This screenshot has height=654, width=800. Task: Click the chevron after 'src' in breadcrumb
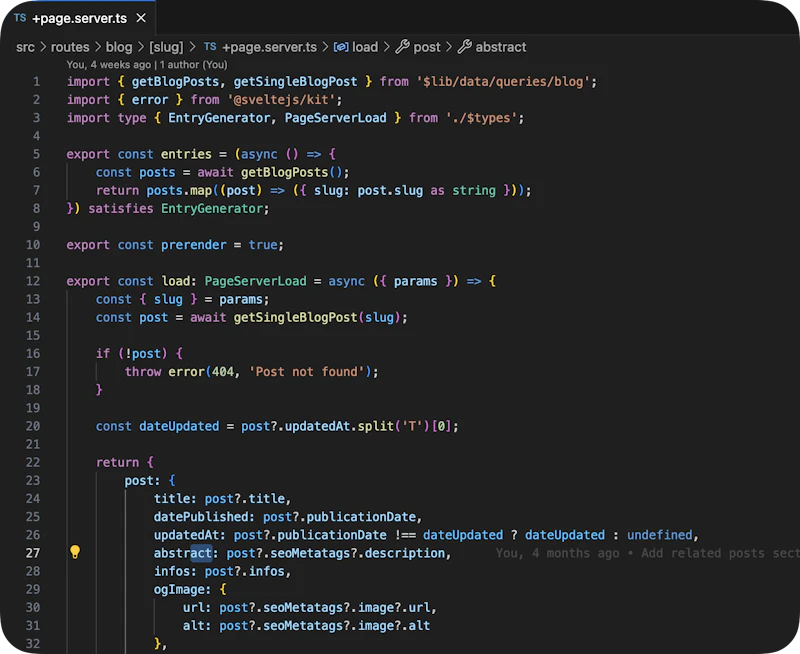[x=43, y=47]
